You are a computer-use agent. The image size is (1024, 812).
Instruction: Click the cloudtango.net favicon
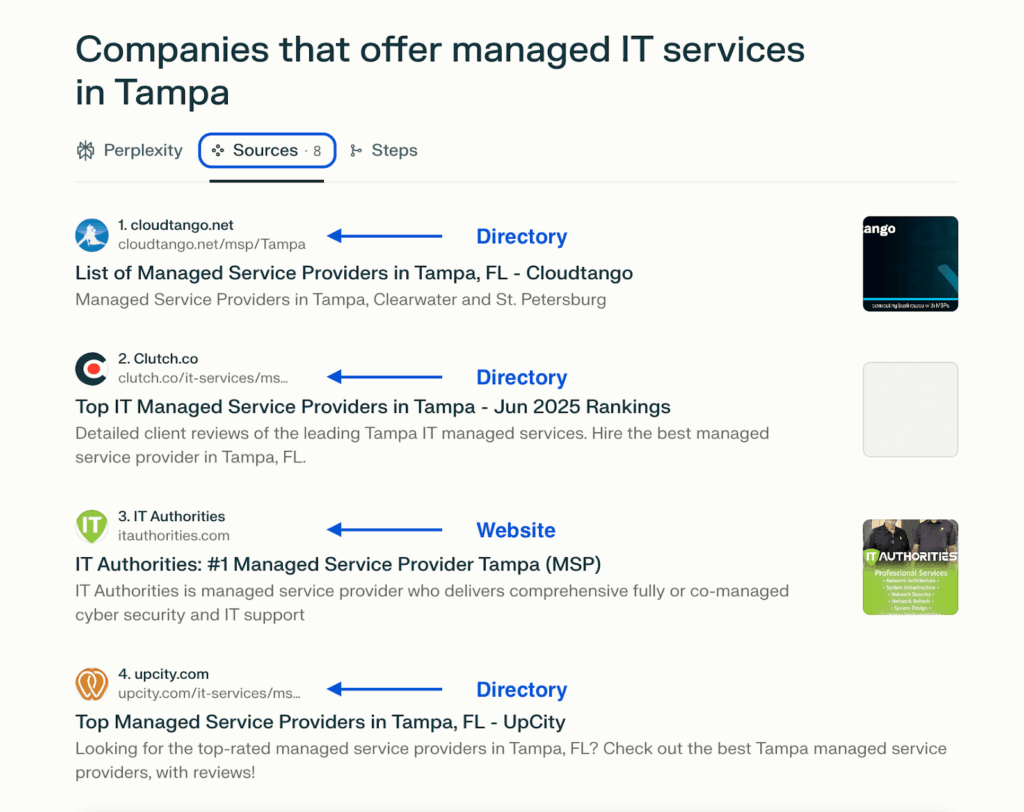click(x=91, y=235)
